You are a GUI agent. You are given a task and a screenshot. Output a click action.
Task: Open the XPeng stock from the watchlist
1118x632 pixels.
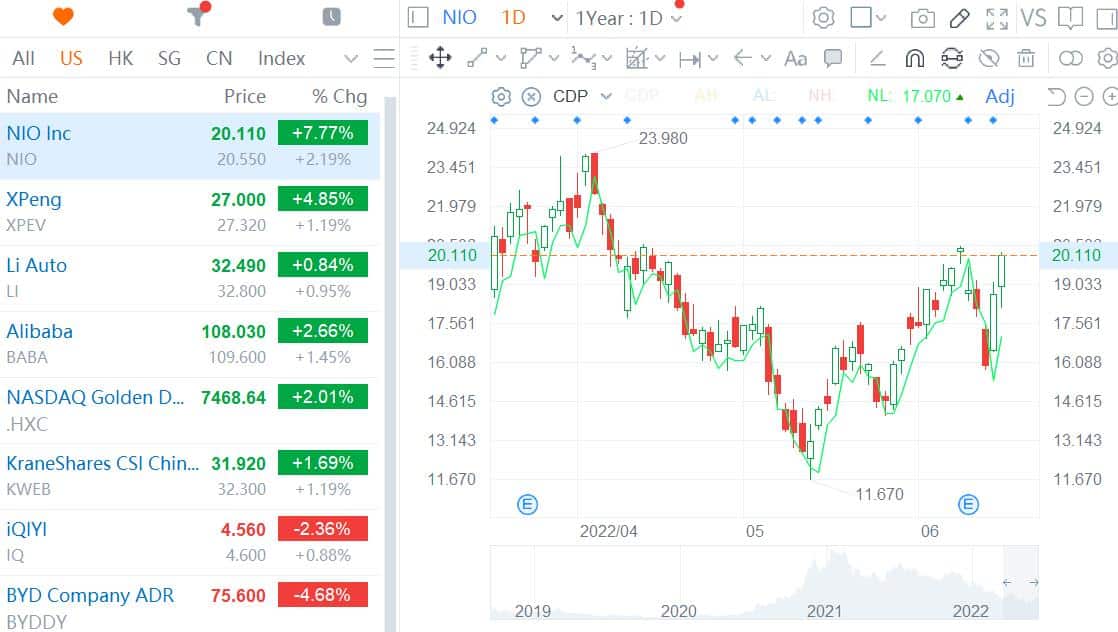tap(35, 200)
